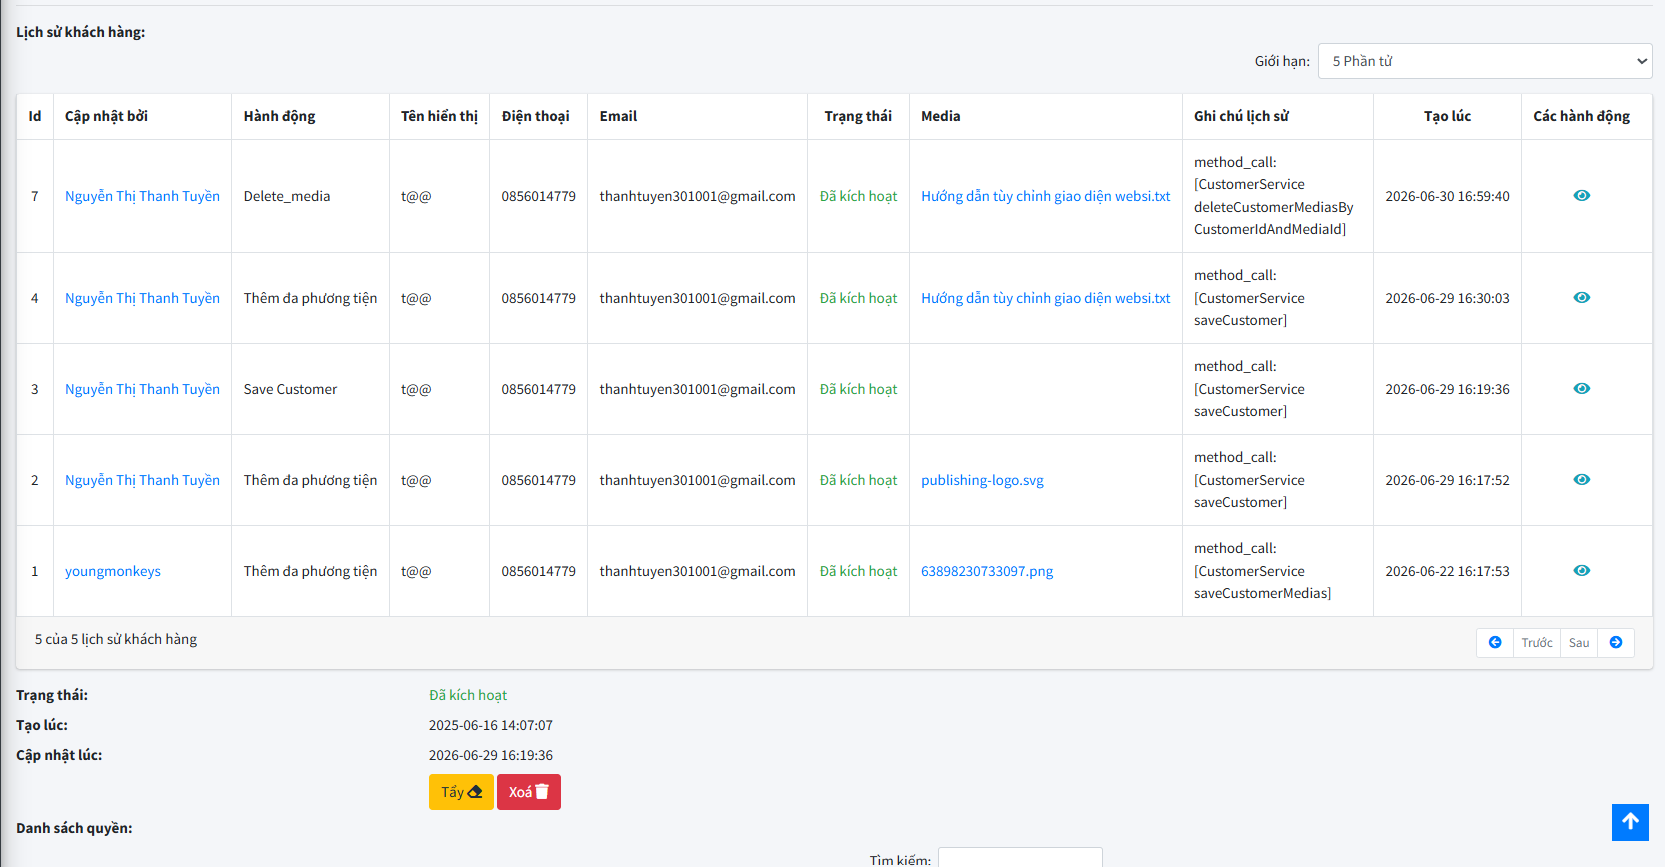Open Nguyễn Thị Thanh Tuyền link in row 7

click(142, 196)
